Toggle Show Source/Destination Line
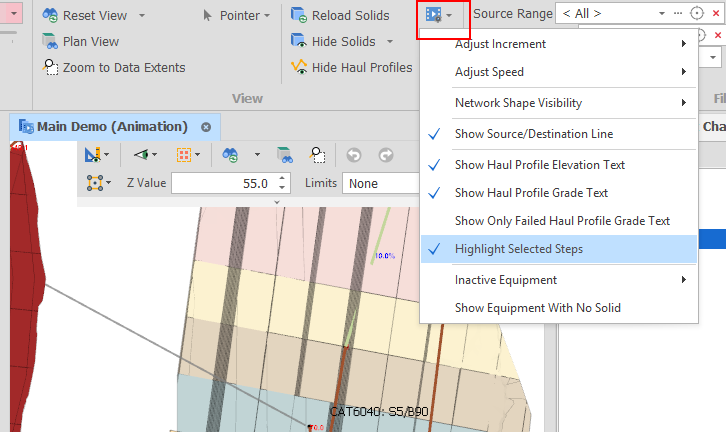726x432 pixels. [x=559, y=134]
